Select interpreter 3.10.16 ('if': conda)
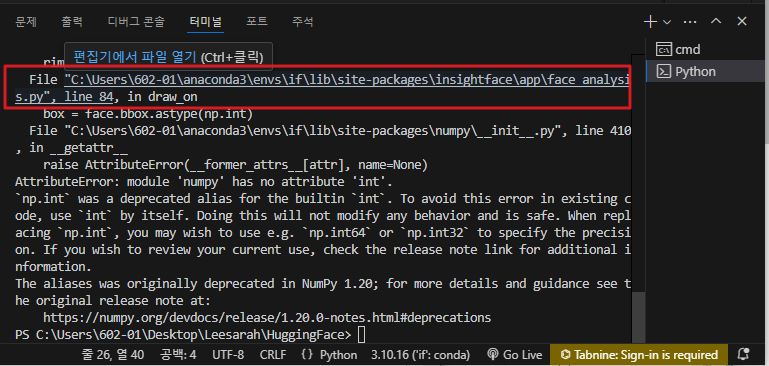The height and width of the screenshot is (366, 769). pos(421,355)
